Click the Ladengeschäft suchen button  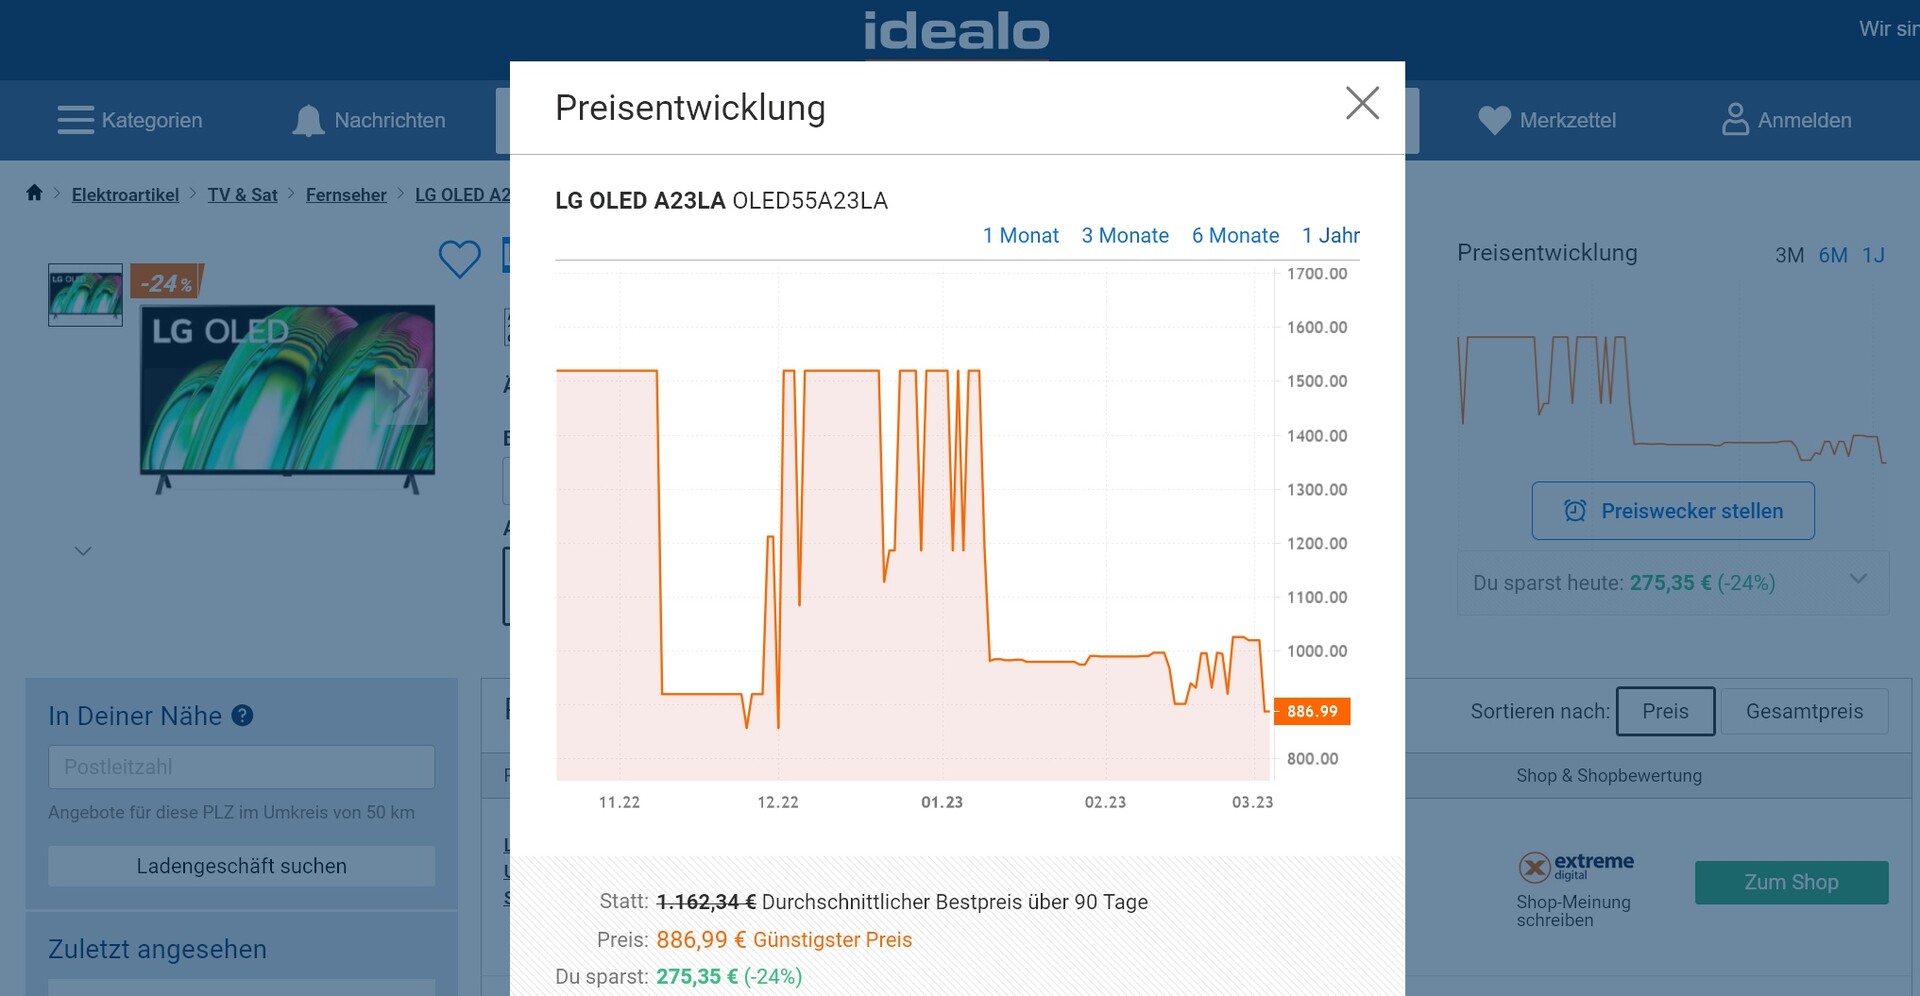point(241,866)
